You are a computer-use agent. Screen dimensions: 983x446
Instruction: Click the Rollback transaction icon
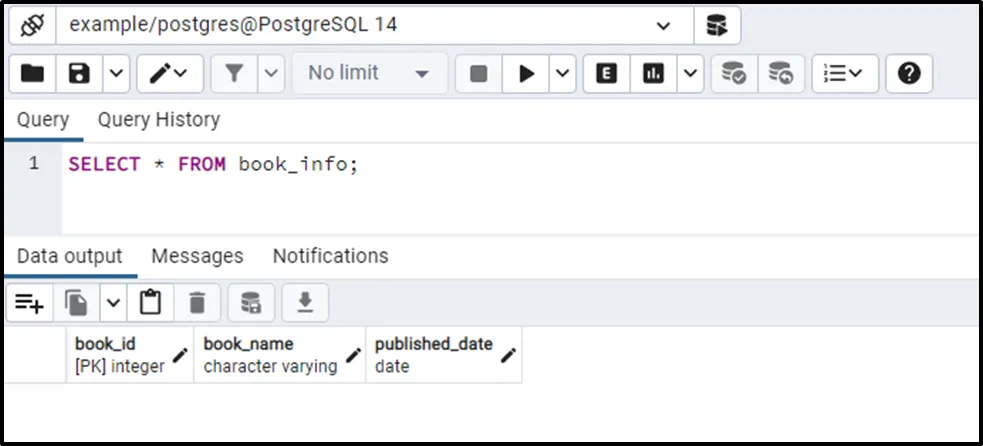780,73
